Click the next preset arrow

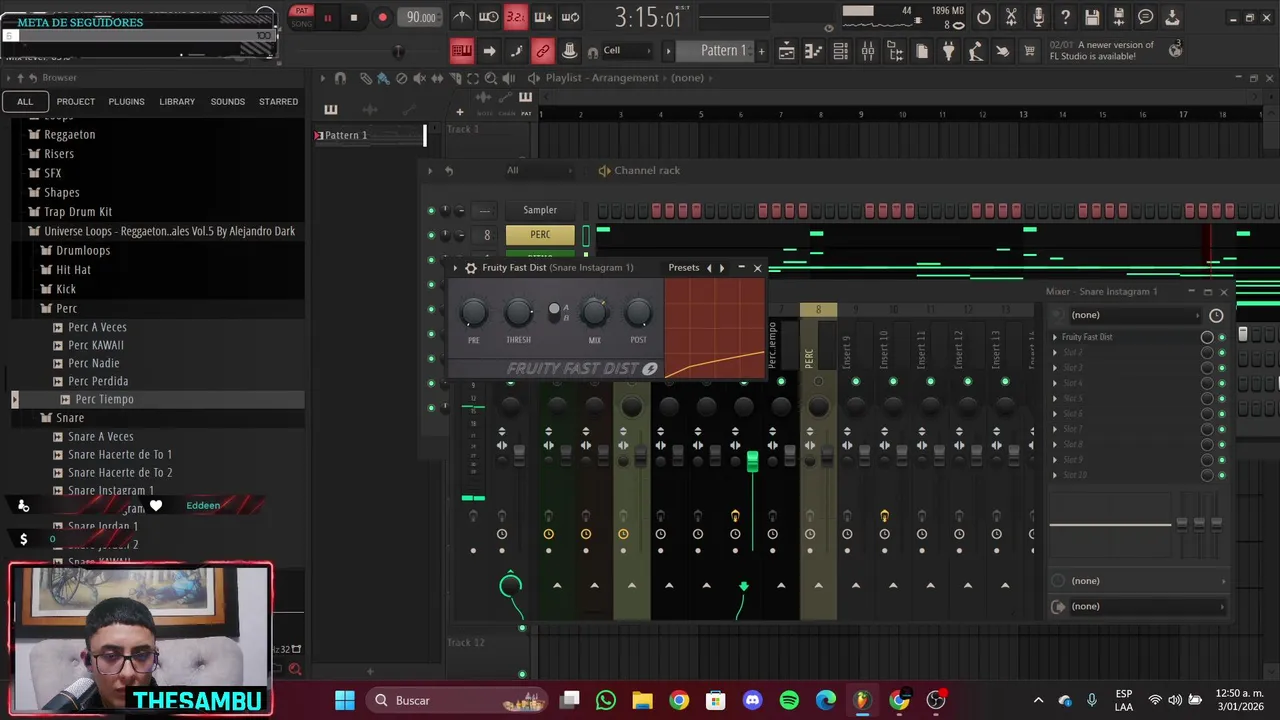click(722, 268)
